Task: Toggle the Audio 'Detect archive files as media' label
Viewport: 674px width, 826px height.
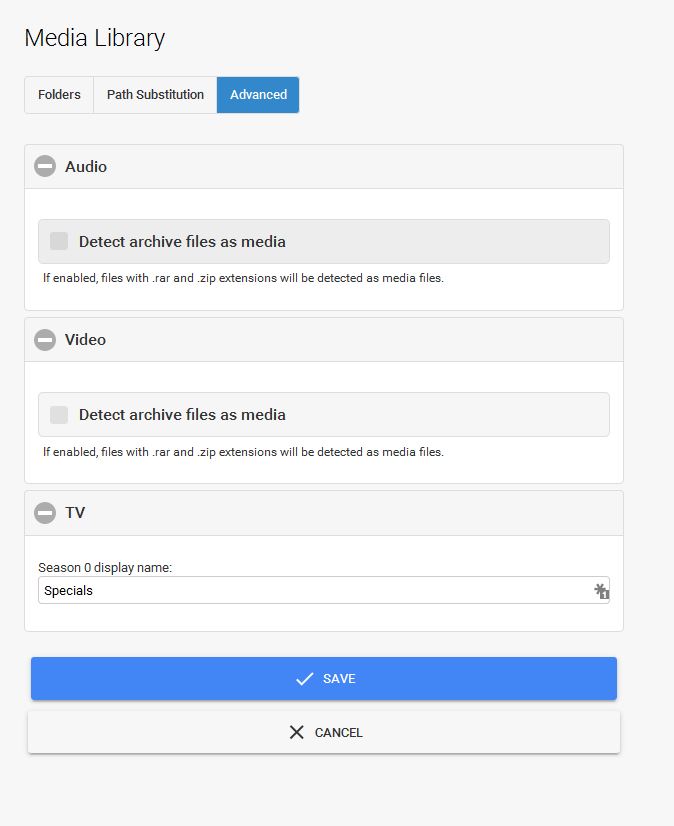Action: [x=182, y=242]
